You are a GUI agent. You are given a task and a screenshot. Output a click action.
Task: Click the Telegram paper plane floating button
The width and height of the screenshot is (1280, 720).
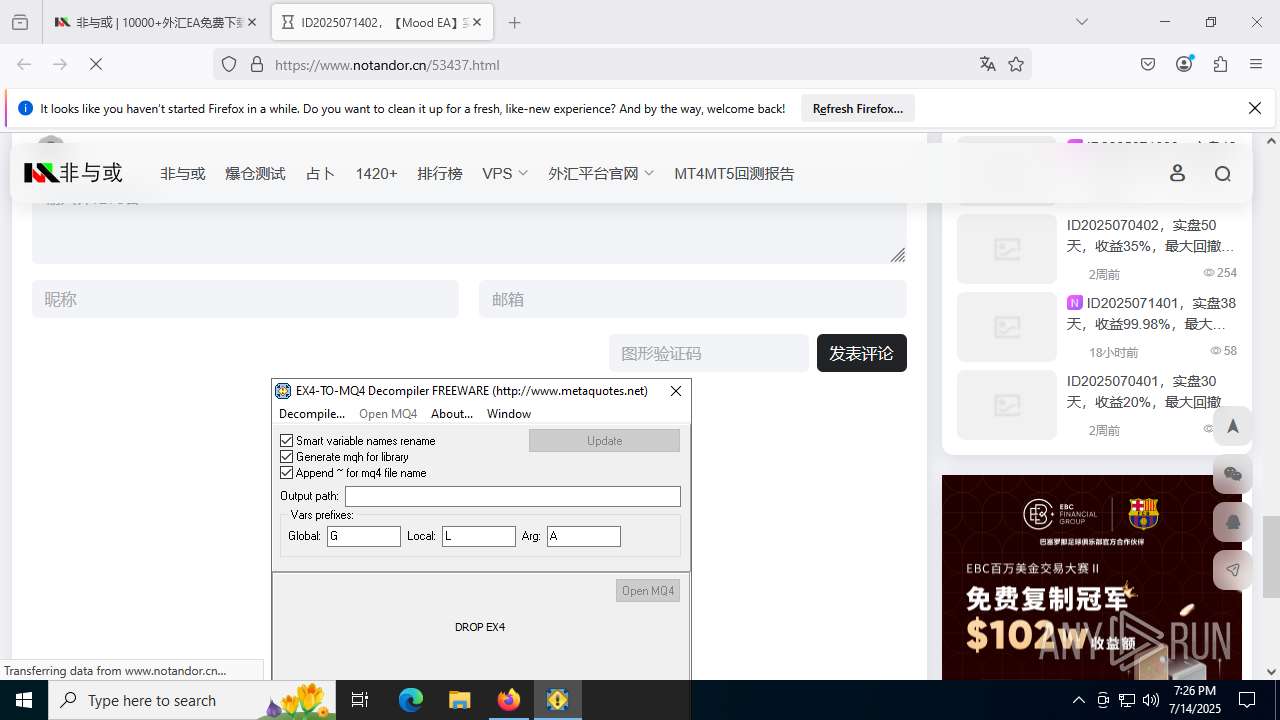tap(1232, 570)
